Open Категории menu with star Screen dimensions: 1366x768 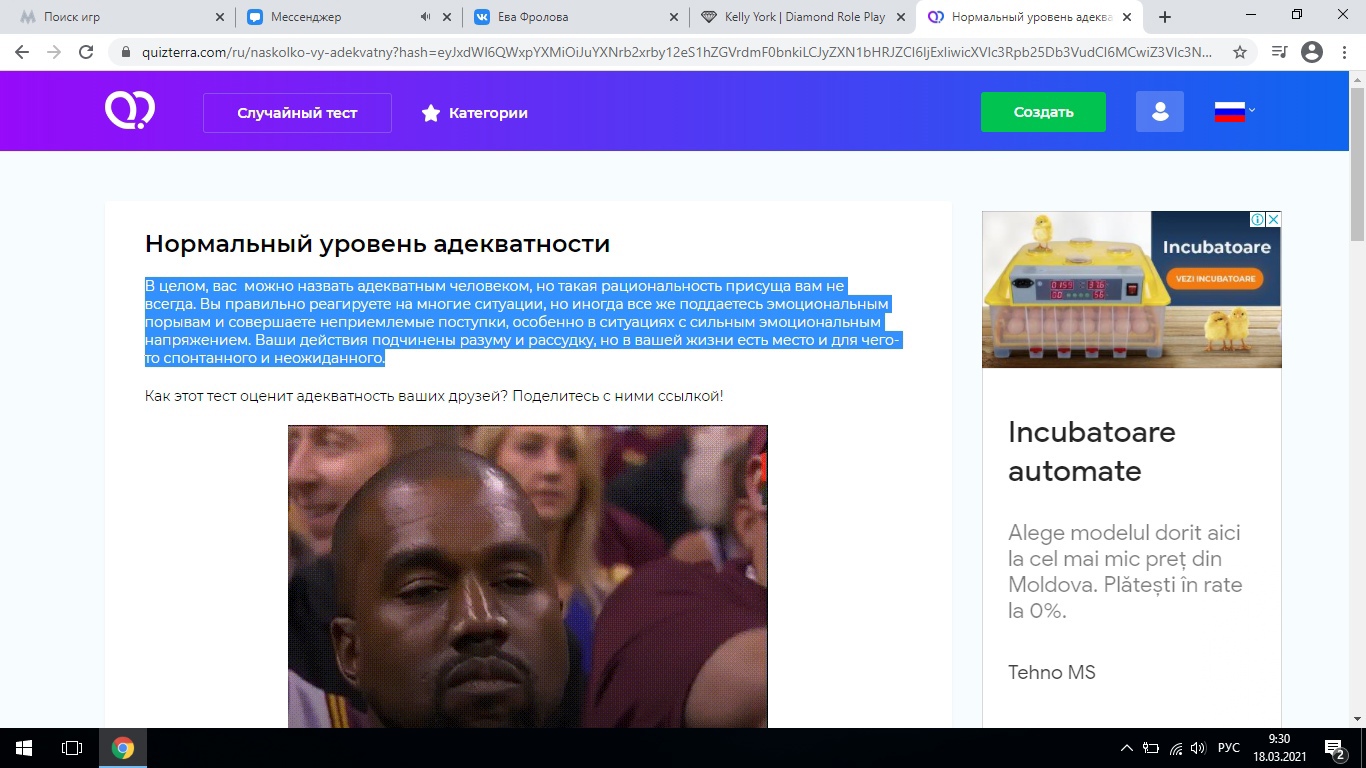coord(474,113)
